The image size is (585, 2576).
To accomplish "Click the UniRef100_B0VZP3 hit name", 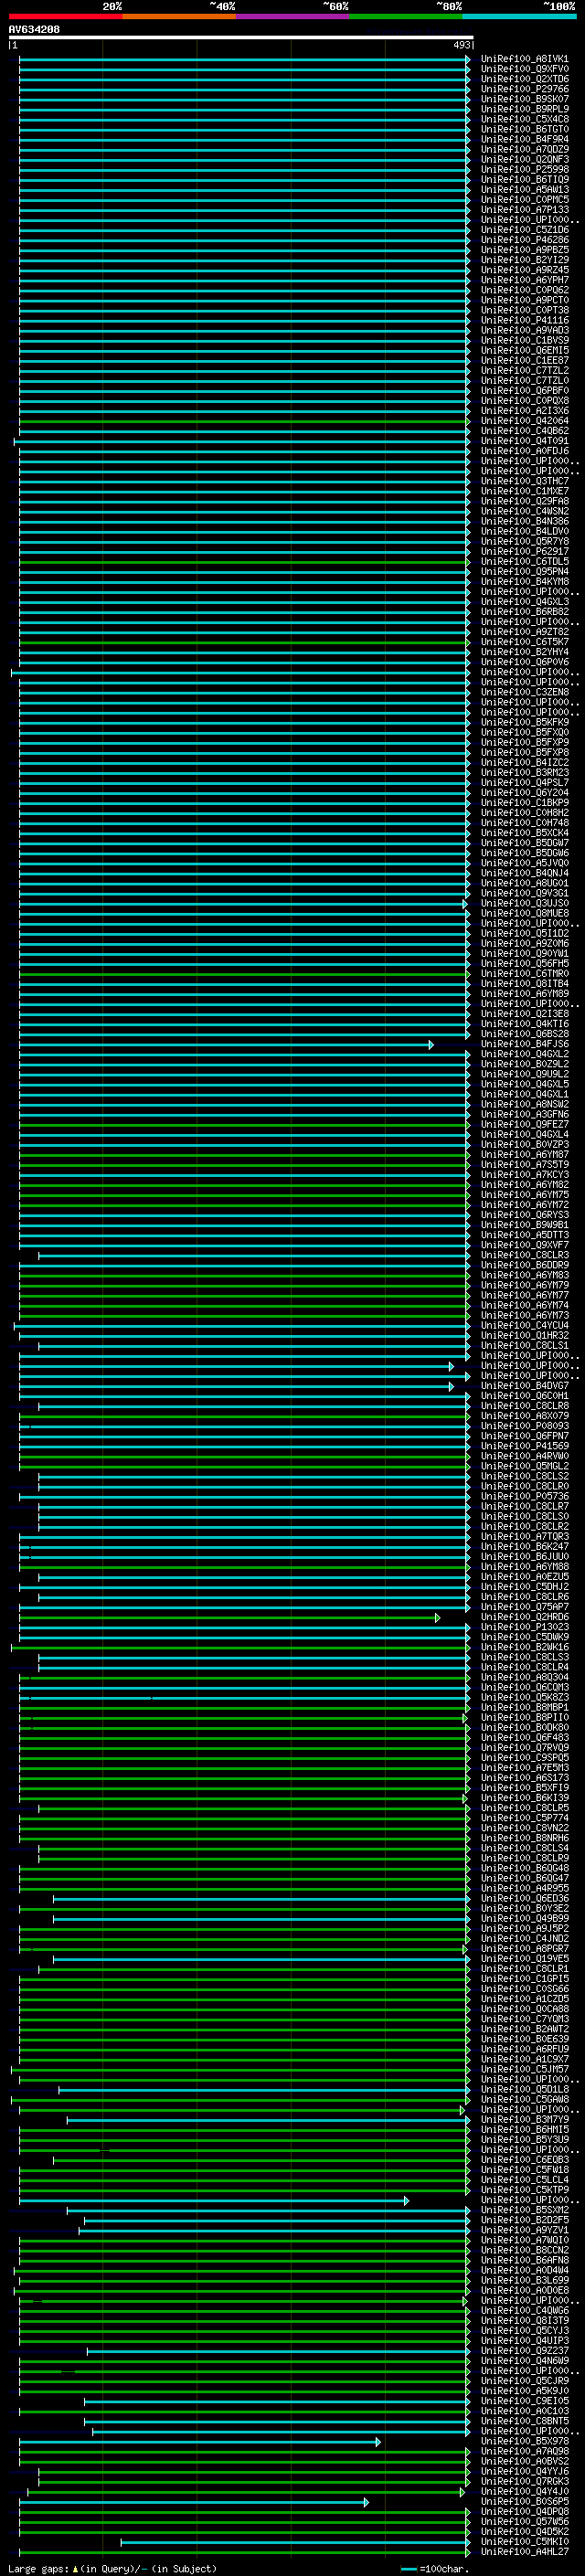I will [524, 1144].
